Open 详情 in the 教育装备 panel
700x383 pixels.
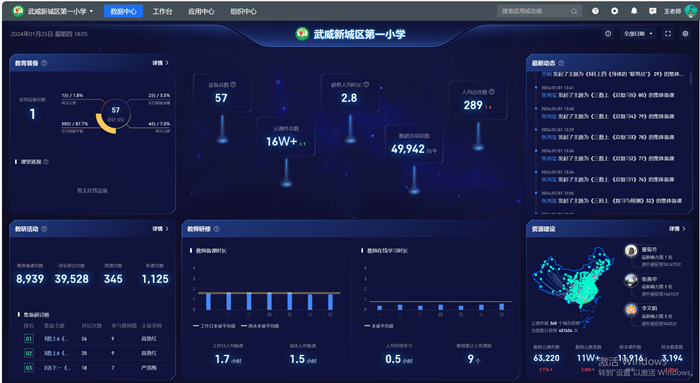click(161, 63)
